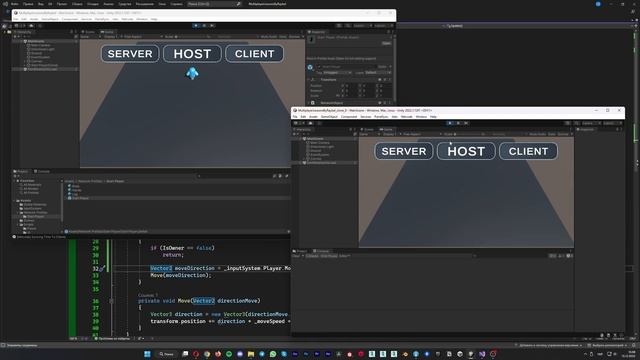The width and height of the screenshot is (640, 360).
Task: Toggle Stats overlay in left Unity game view
Action: point(283,37)
